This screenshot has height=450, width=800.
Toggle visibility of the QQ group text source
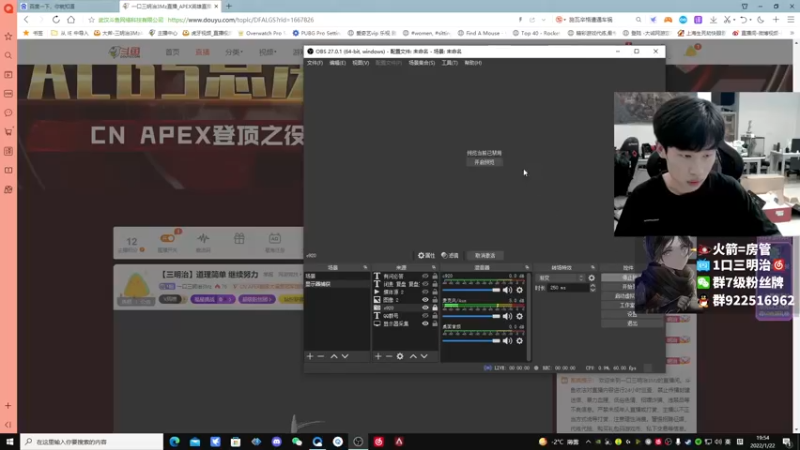click(x=425, y=316)
